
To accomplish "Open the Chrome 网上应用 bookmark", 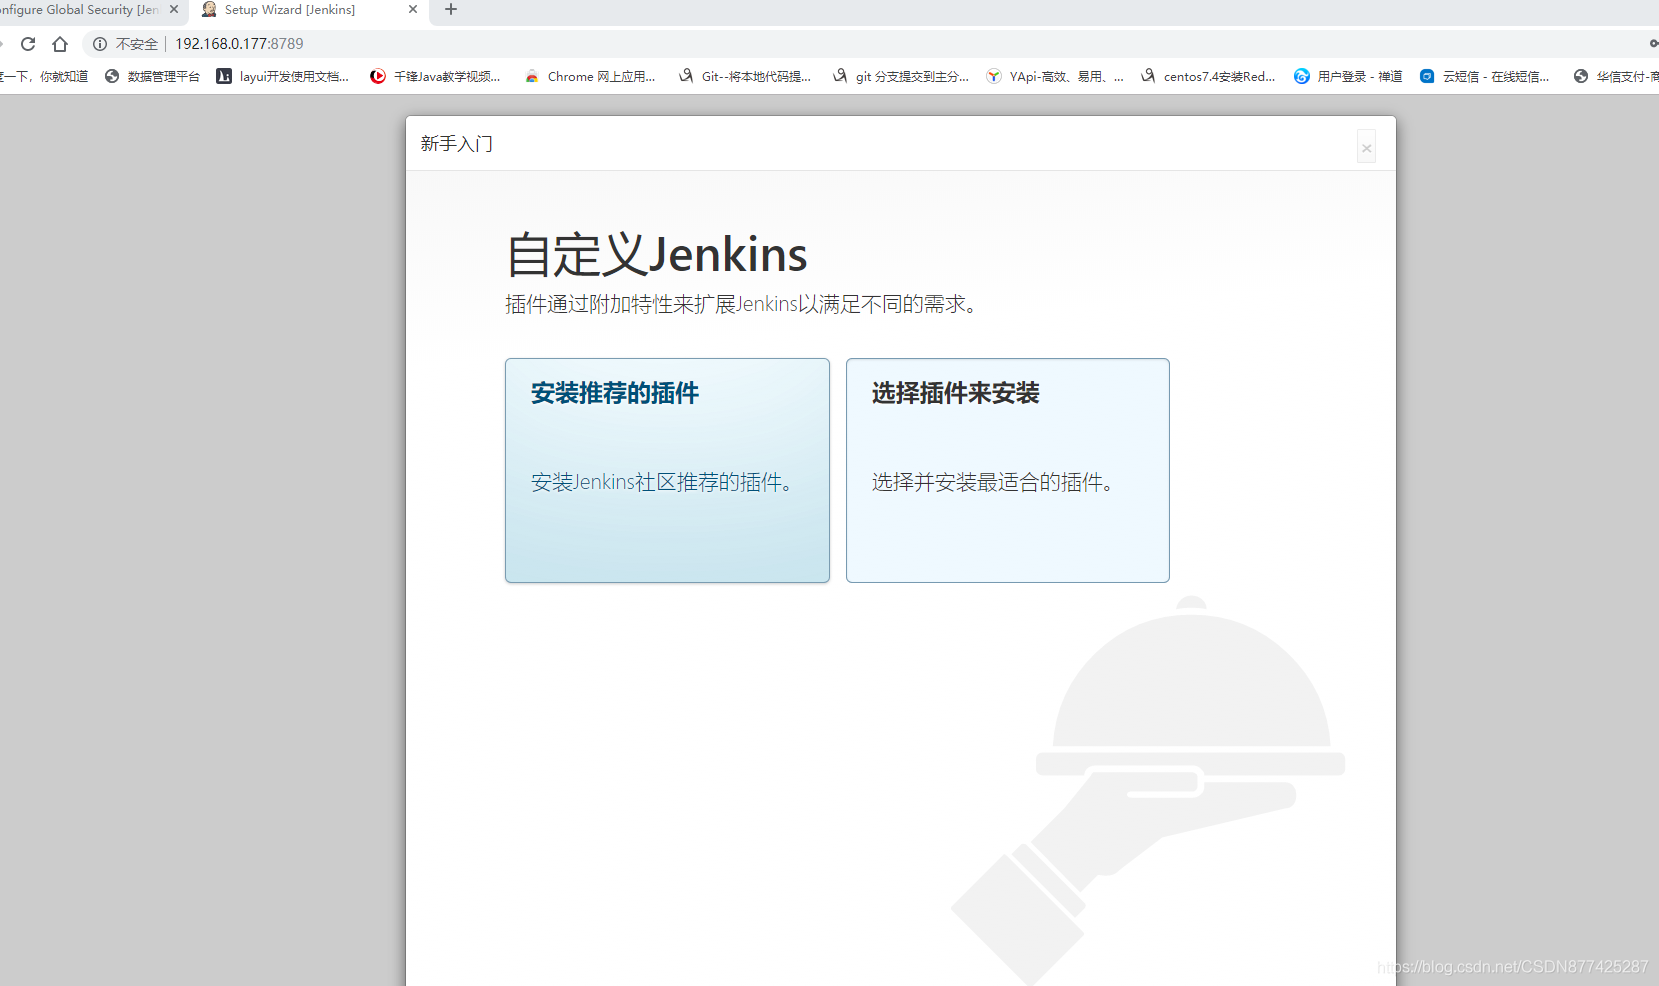I will [x=590, y=77].
